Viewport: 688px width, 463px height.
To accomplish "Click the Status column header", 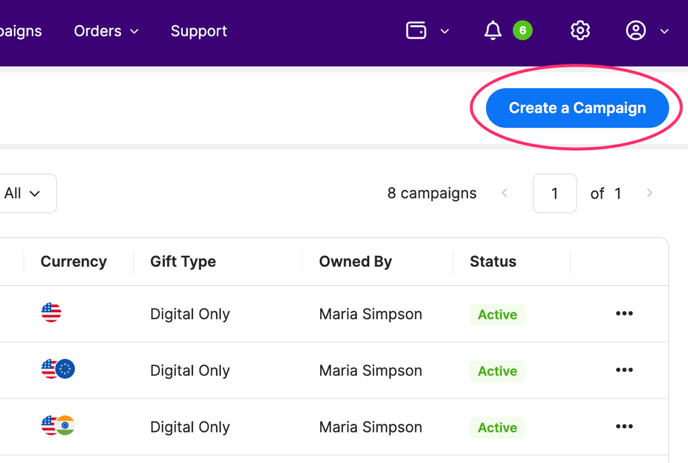I will (x=493, y=262).
